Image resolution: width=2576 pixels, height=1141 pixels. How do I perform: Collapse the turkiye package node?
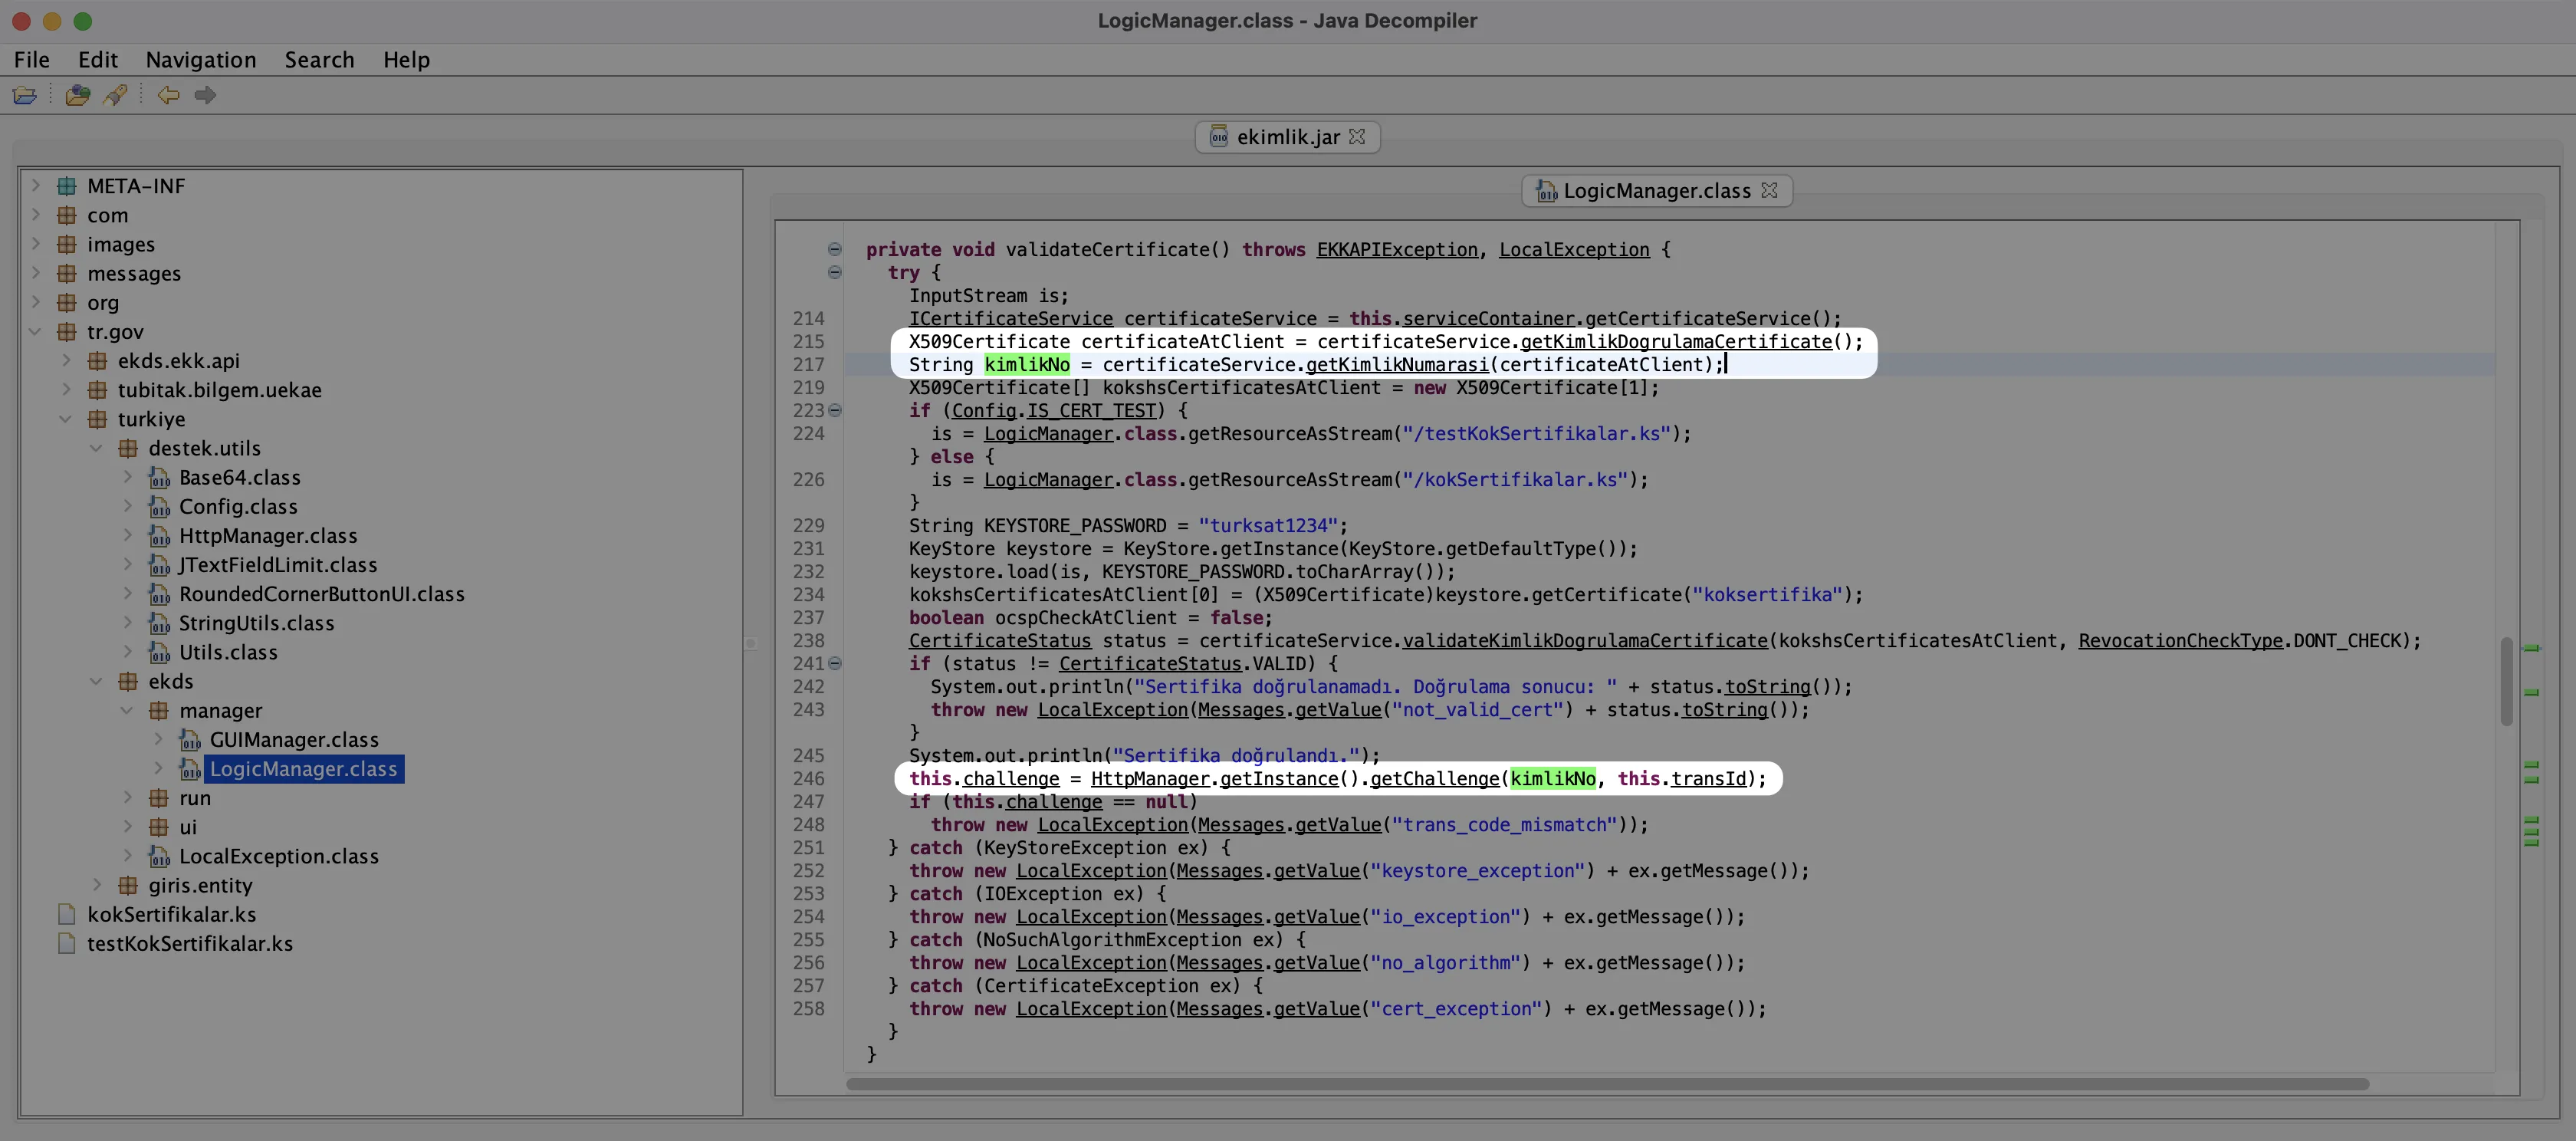(66, 419)
